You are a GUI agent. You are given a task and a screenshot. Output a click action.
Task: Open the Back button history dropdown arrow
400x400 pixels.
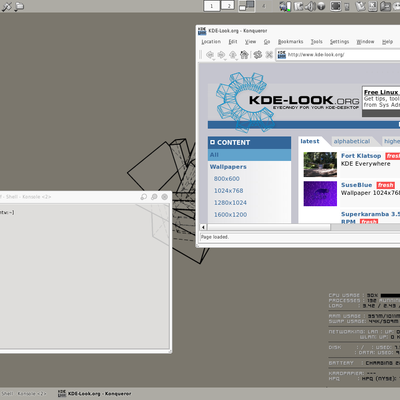(213, 59)
